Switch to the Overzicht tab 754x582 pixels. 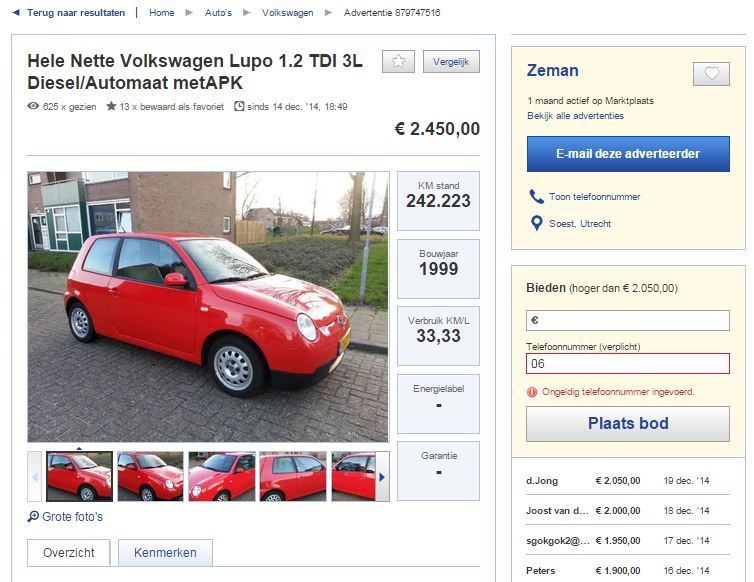point(69,553)
